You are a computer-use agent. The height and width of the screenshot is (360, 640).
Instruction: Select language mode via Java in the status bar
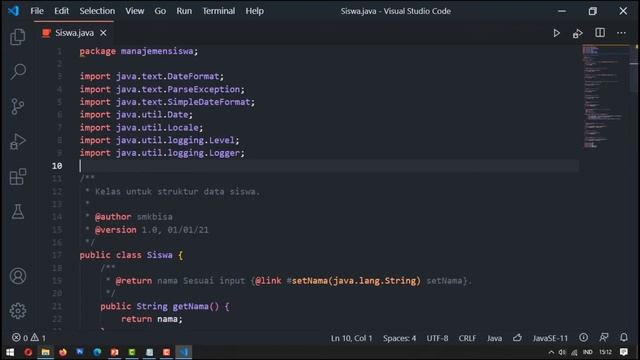click(494, 338)
